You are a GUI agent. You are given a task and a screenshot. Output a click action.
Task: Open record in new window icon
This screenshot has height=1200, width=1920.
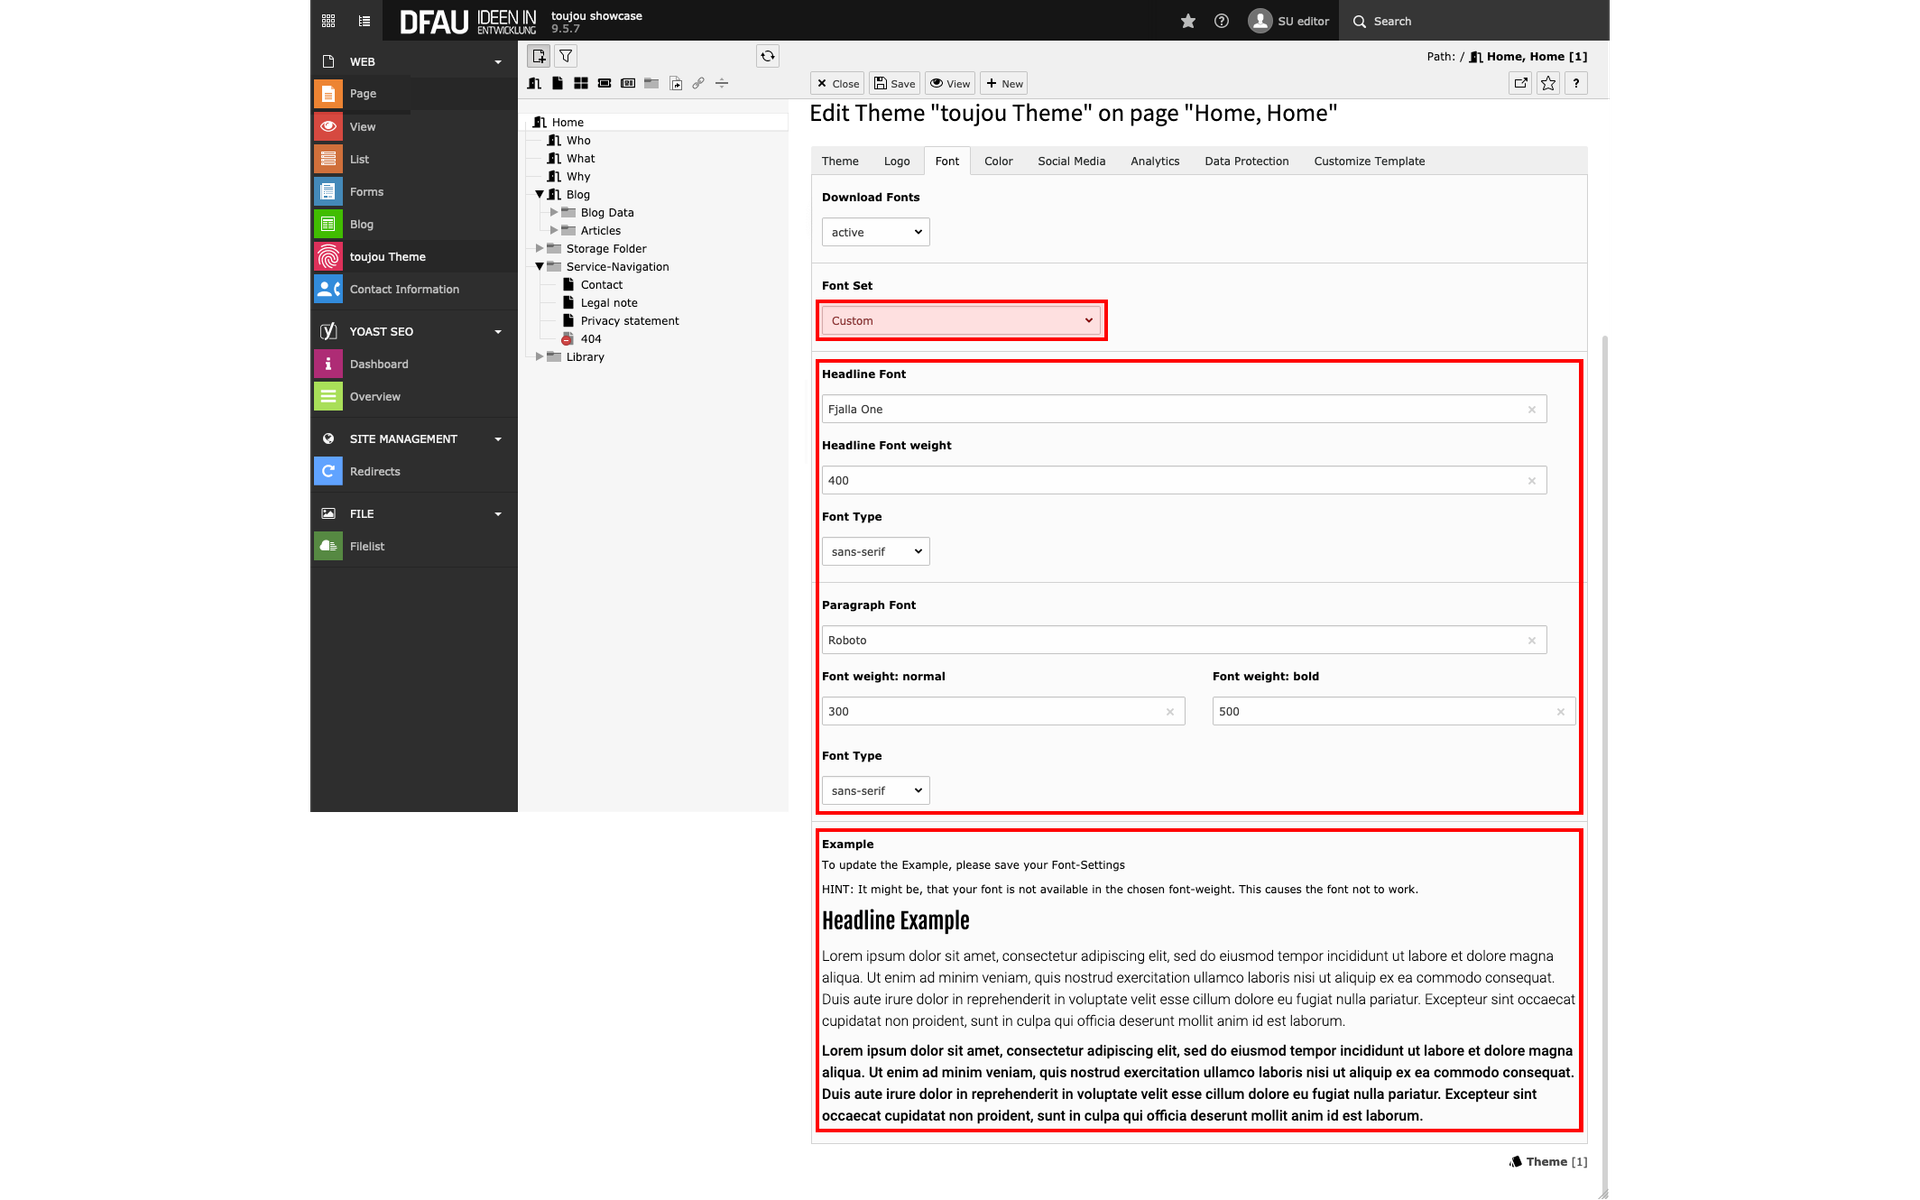[1520, 83]
